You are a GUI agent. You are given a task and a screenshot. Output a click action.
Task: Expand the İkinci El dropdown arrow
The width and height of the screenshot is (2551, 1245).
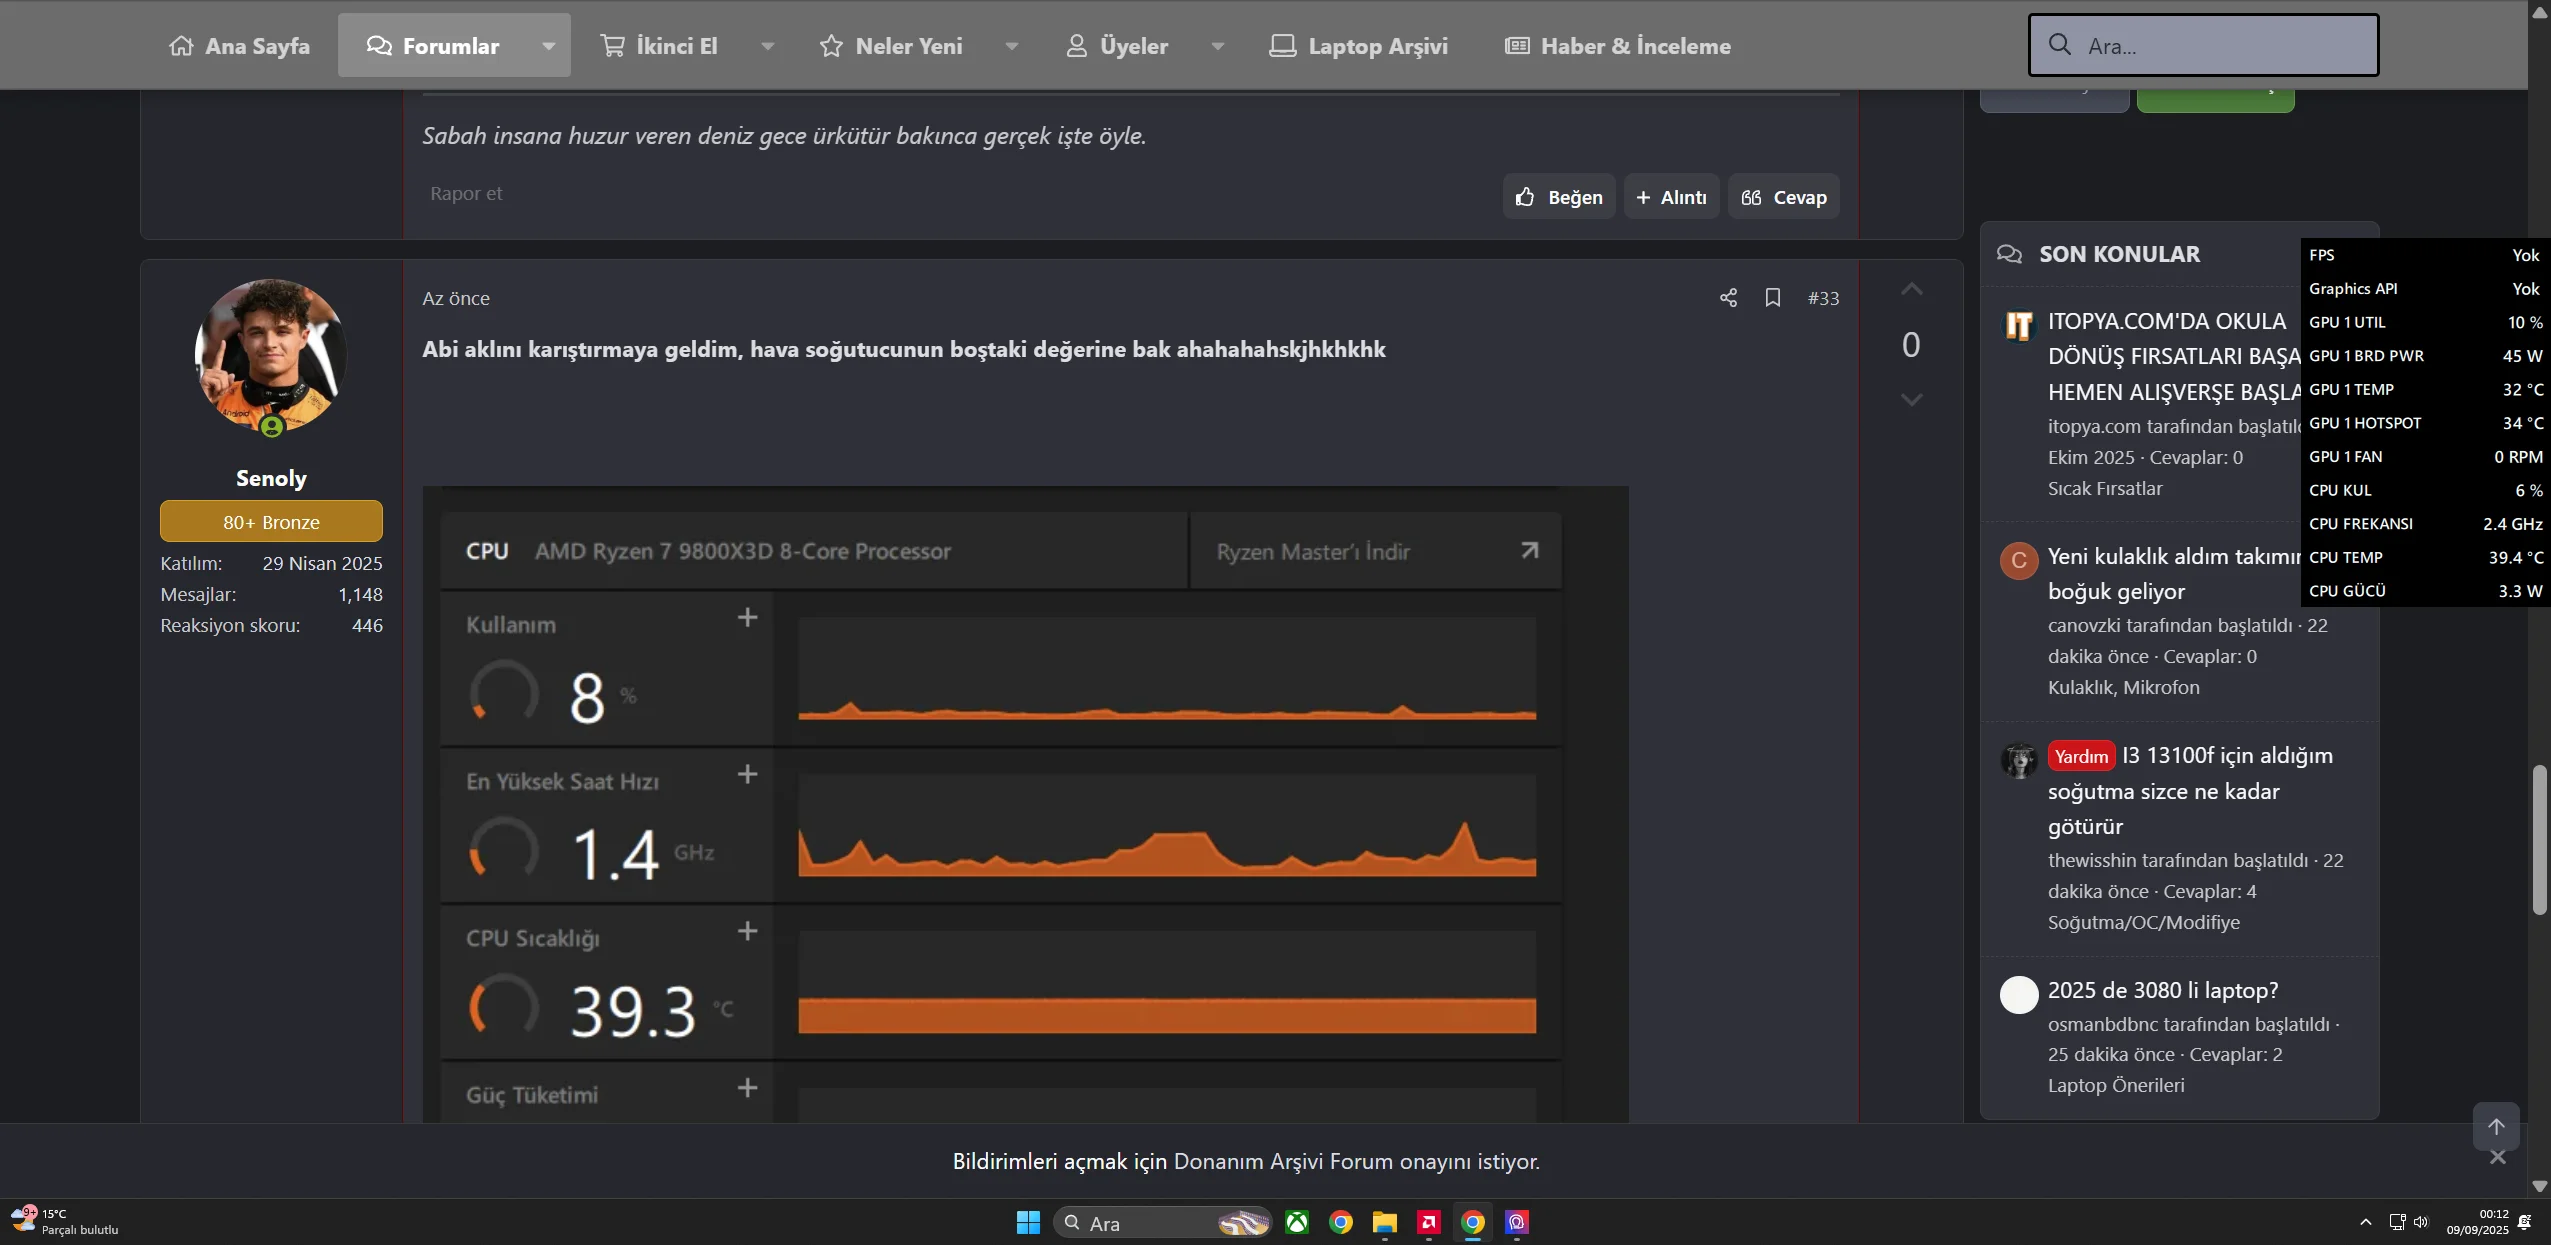pos(767,46)
